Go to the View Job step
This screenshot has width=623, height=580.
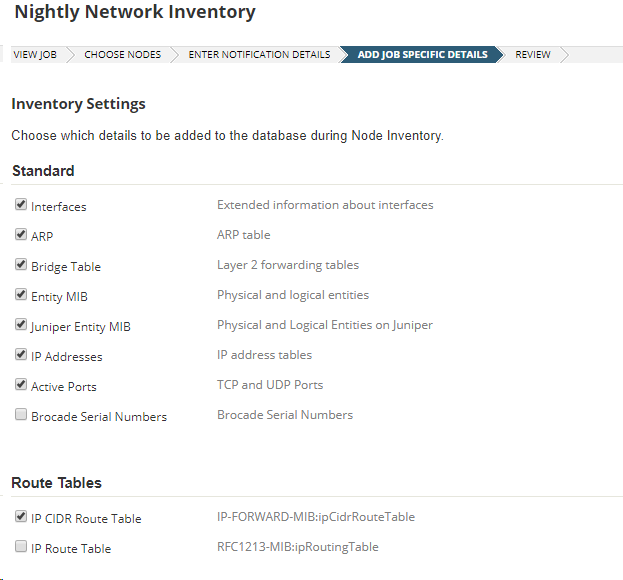point(35,55)
